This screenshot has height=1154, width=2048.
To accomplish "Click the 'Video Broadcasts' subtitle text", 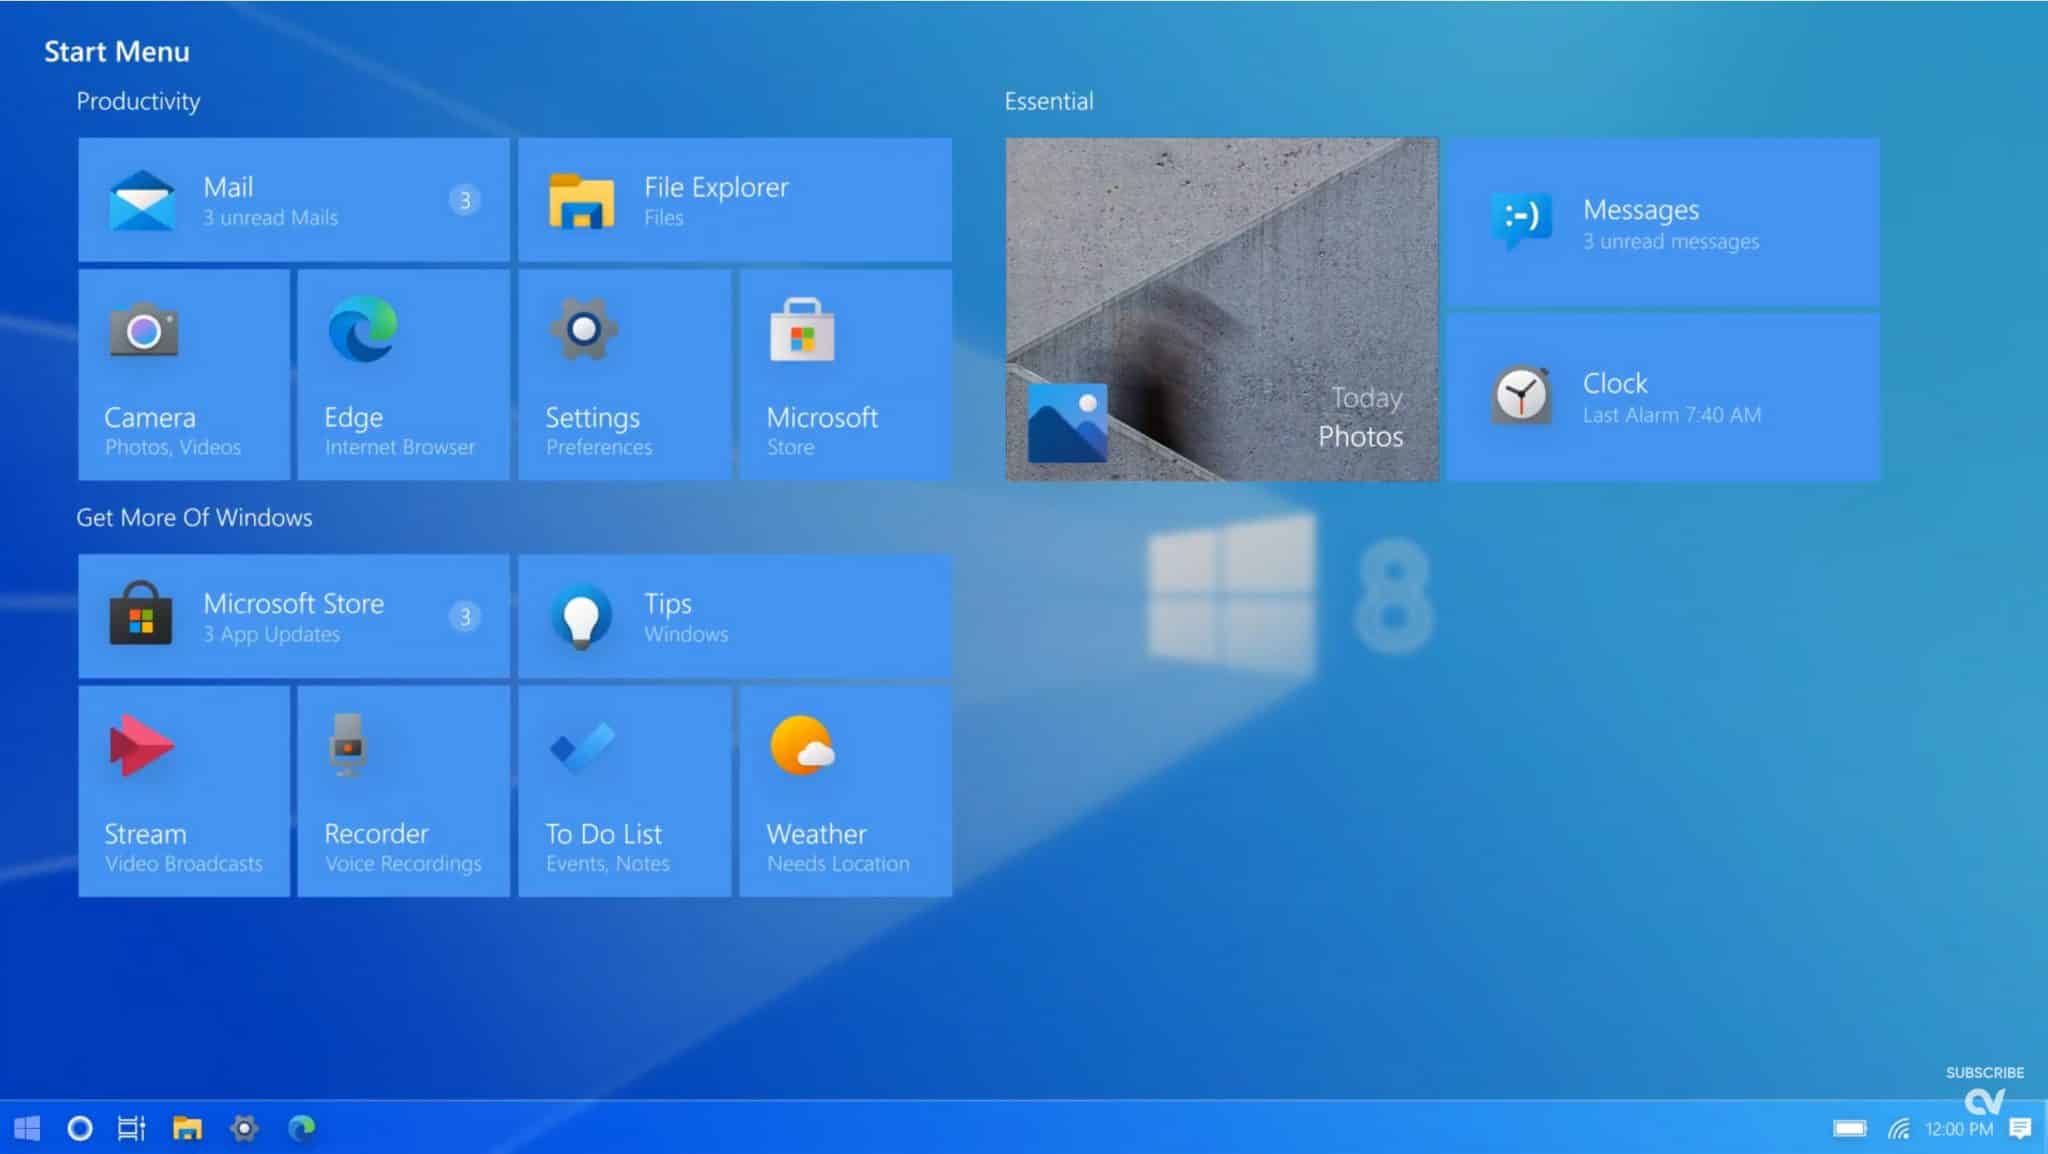I will 184,863.
